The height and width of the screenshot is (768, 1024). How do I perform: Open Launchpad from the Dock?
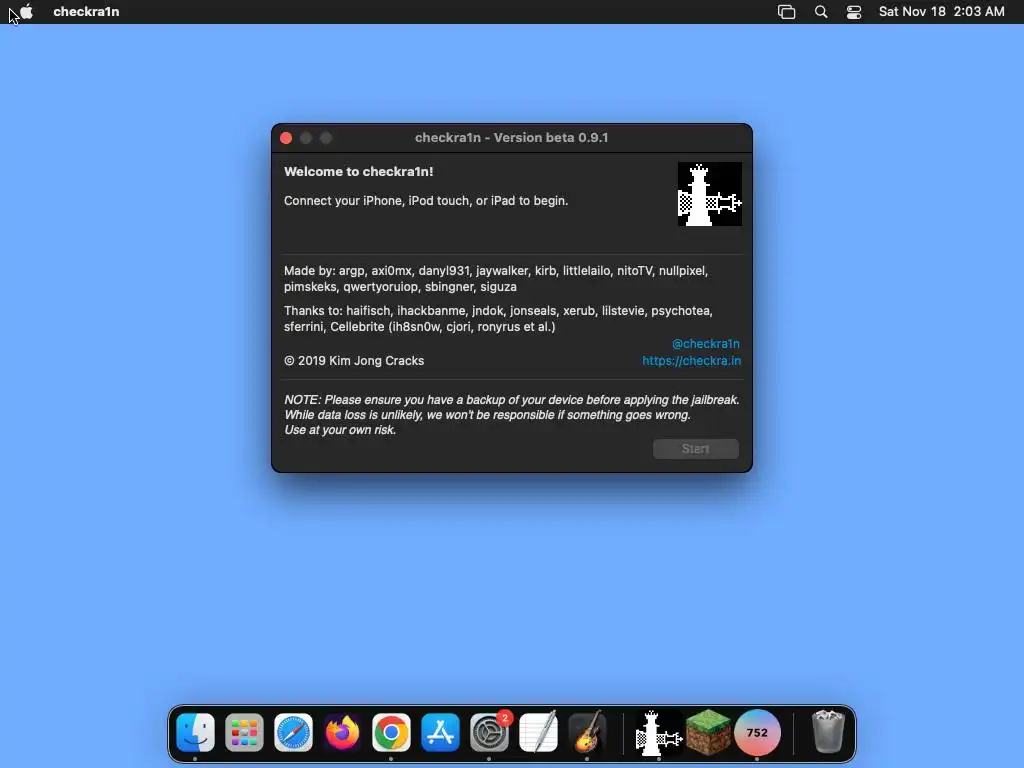pyautogui.click(x=244, y=732)
